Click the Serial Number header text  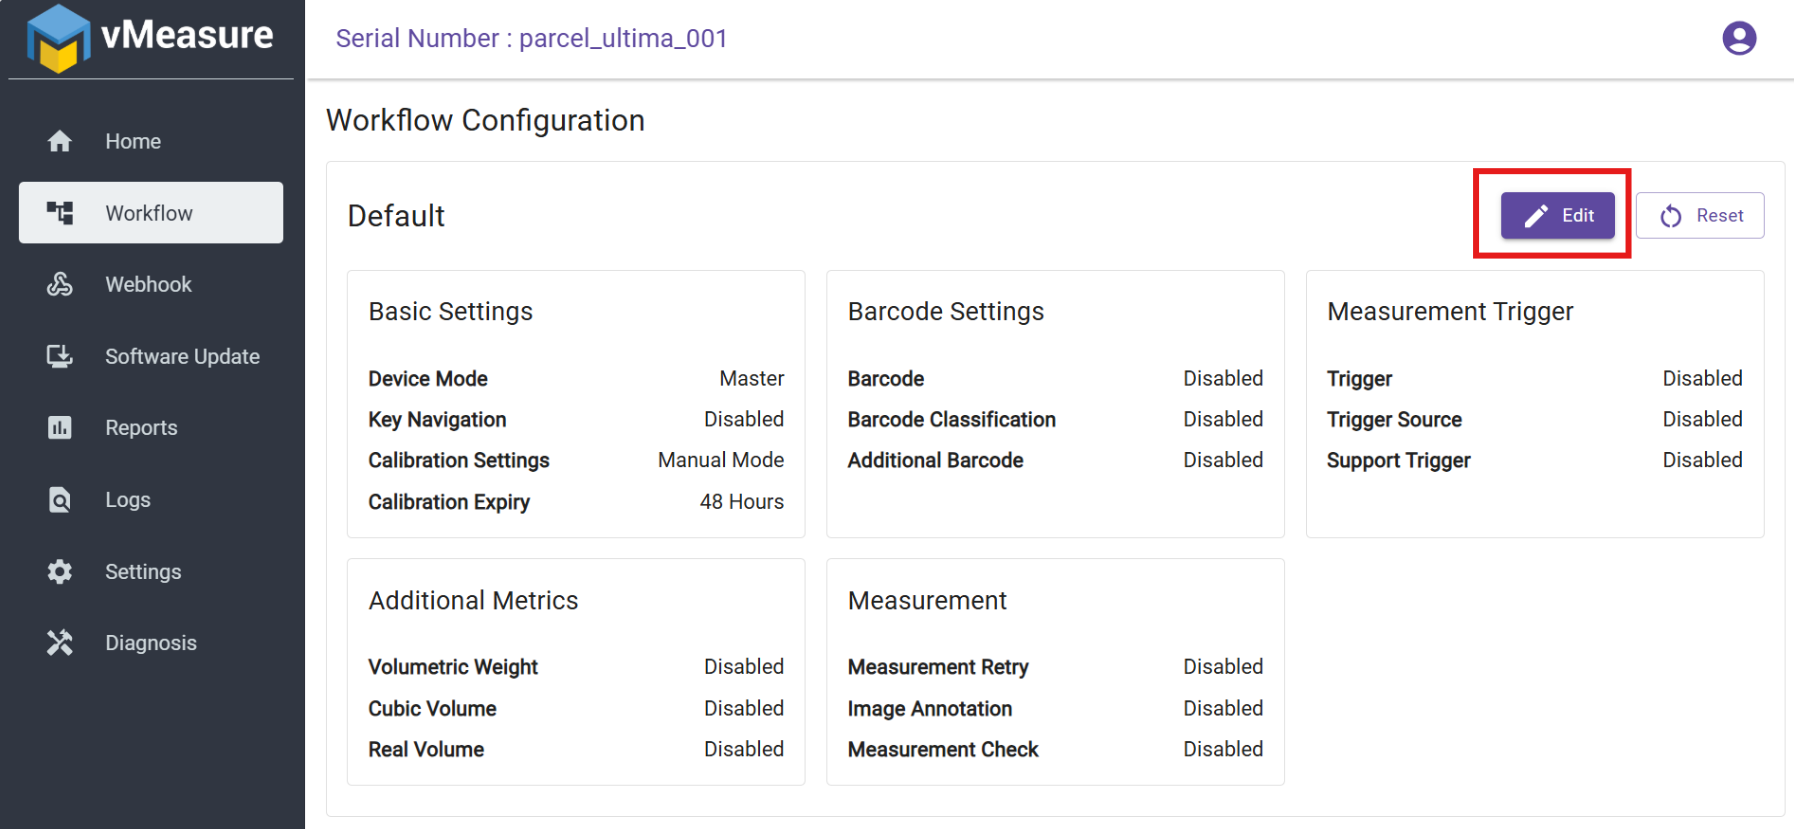click(531, 38)
